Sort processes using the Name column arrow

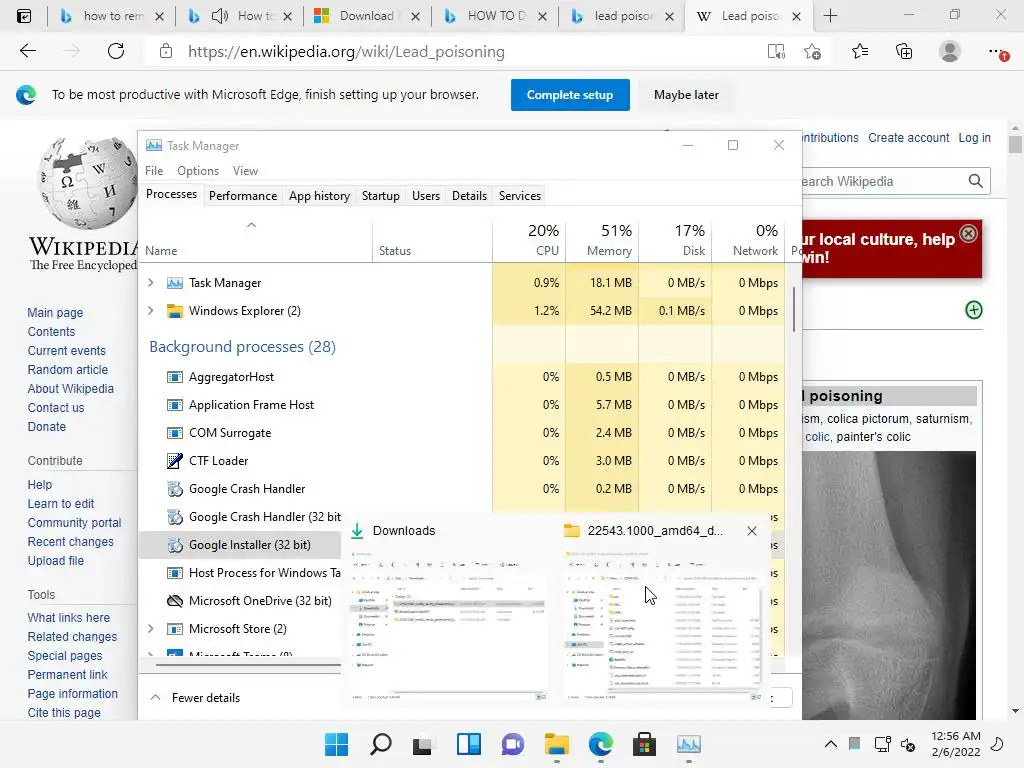pos(251,225)
